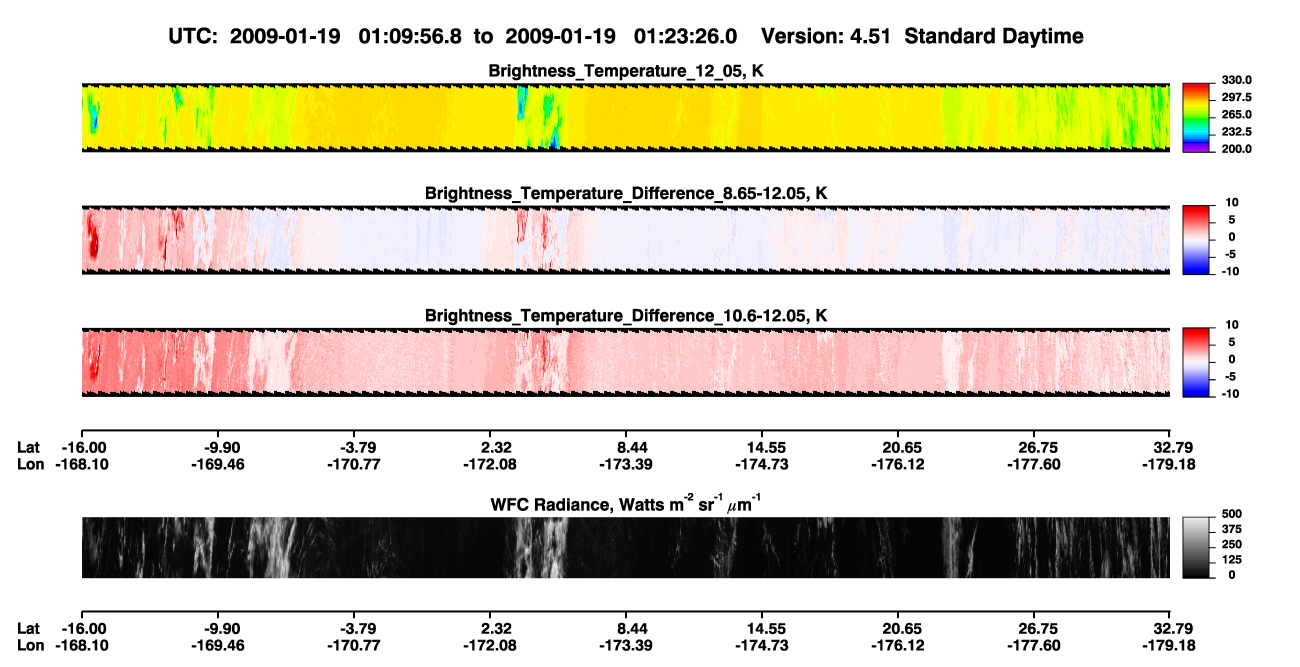Click the 'Lat' label on the upper axis
This screenshot has height=667, width=1300.
pos(30,448)
